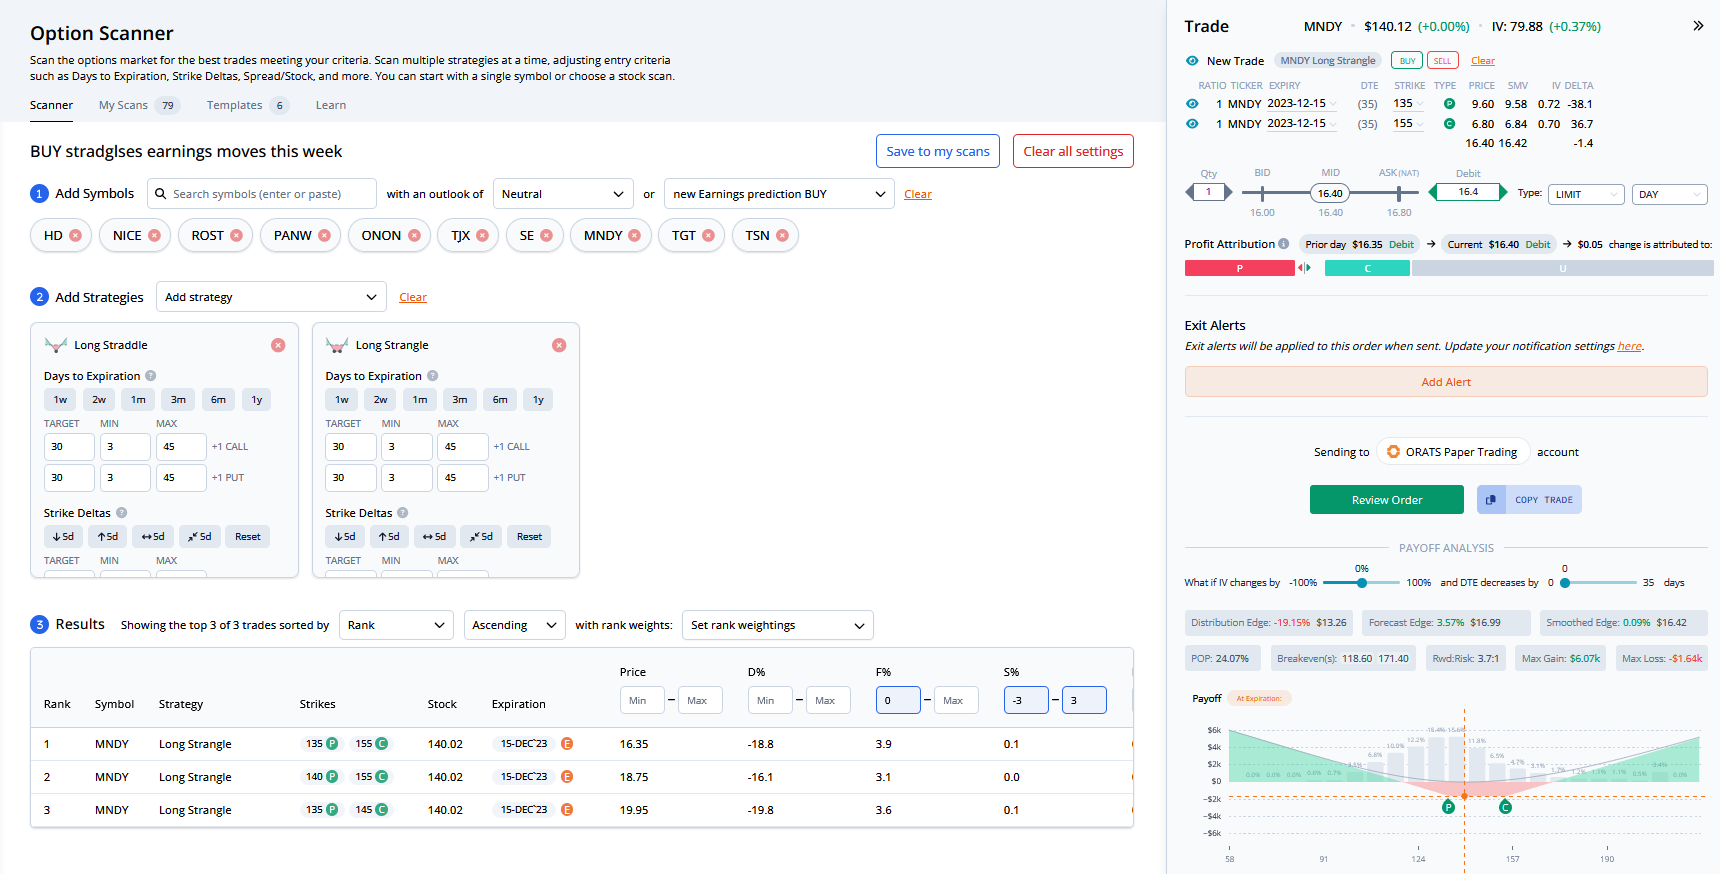Open the new Earnings prediction BUY dropdown
This screenshot has height=874, width=1720.
(779, 194)
